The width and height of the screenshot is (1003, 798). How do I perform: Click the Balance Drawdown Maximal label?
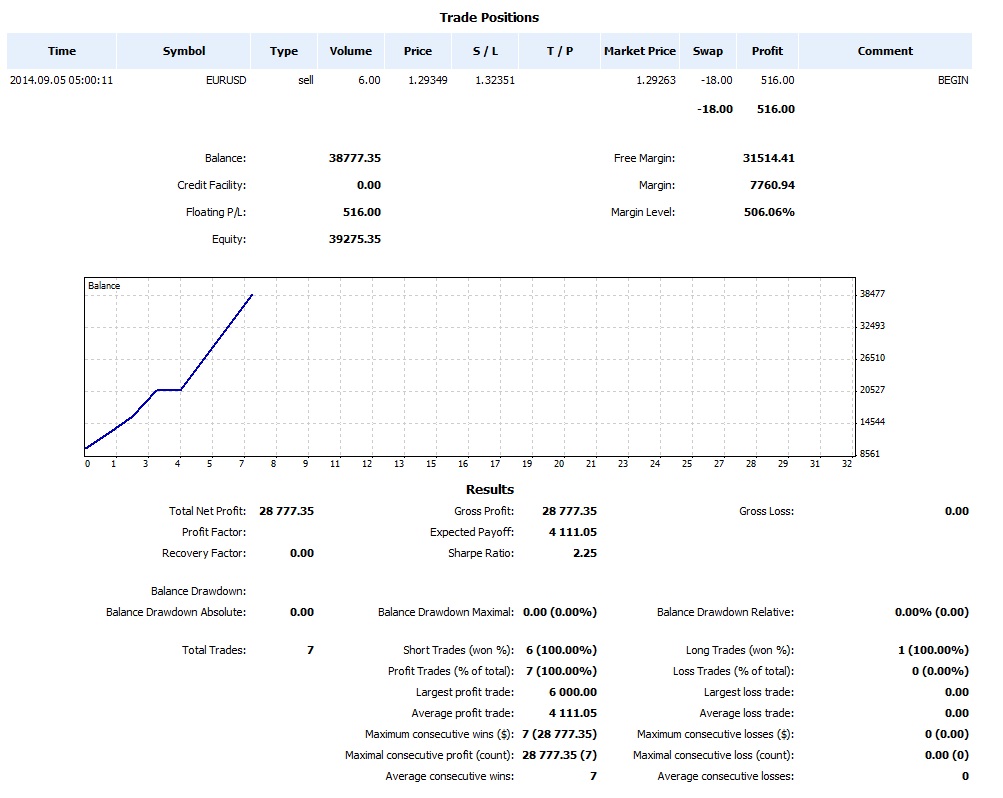coord(446,612)
